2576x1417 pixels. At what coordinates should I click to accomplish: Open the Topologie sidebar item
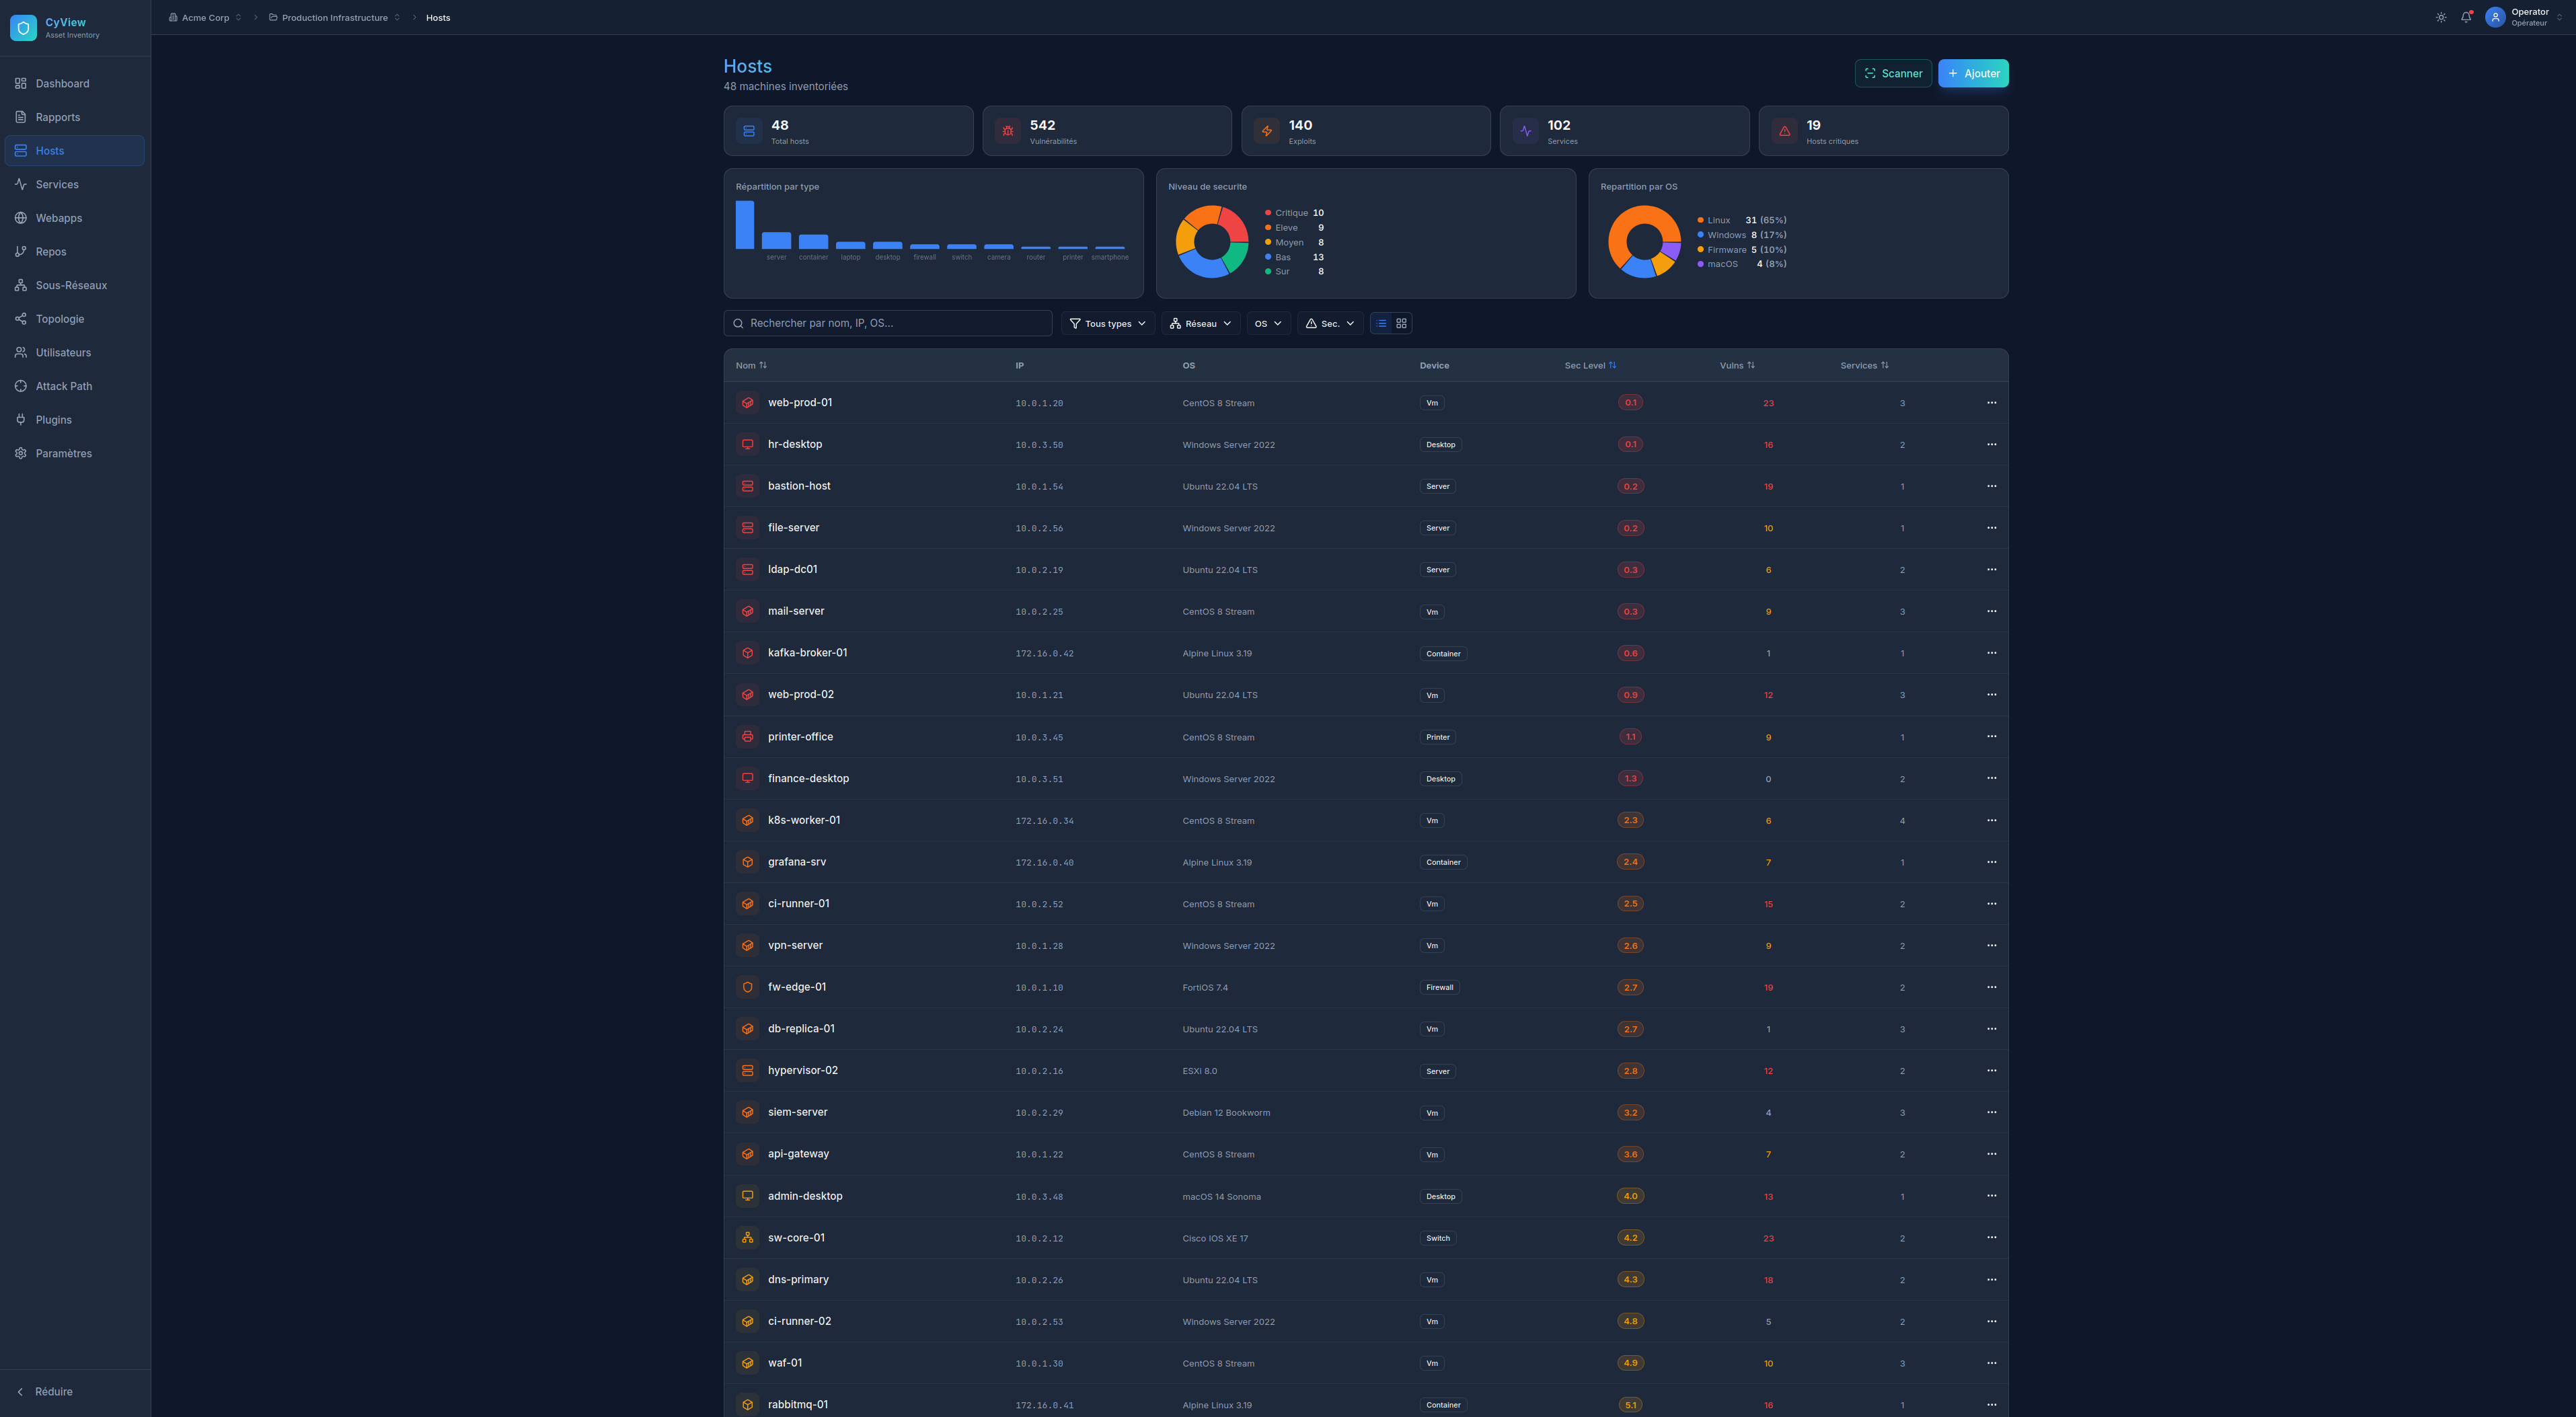click(60, 319)
